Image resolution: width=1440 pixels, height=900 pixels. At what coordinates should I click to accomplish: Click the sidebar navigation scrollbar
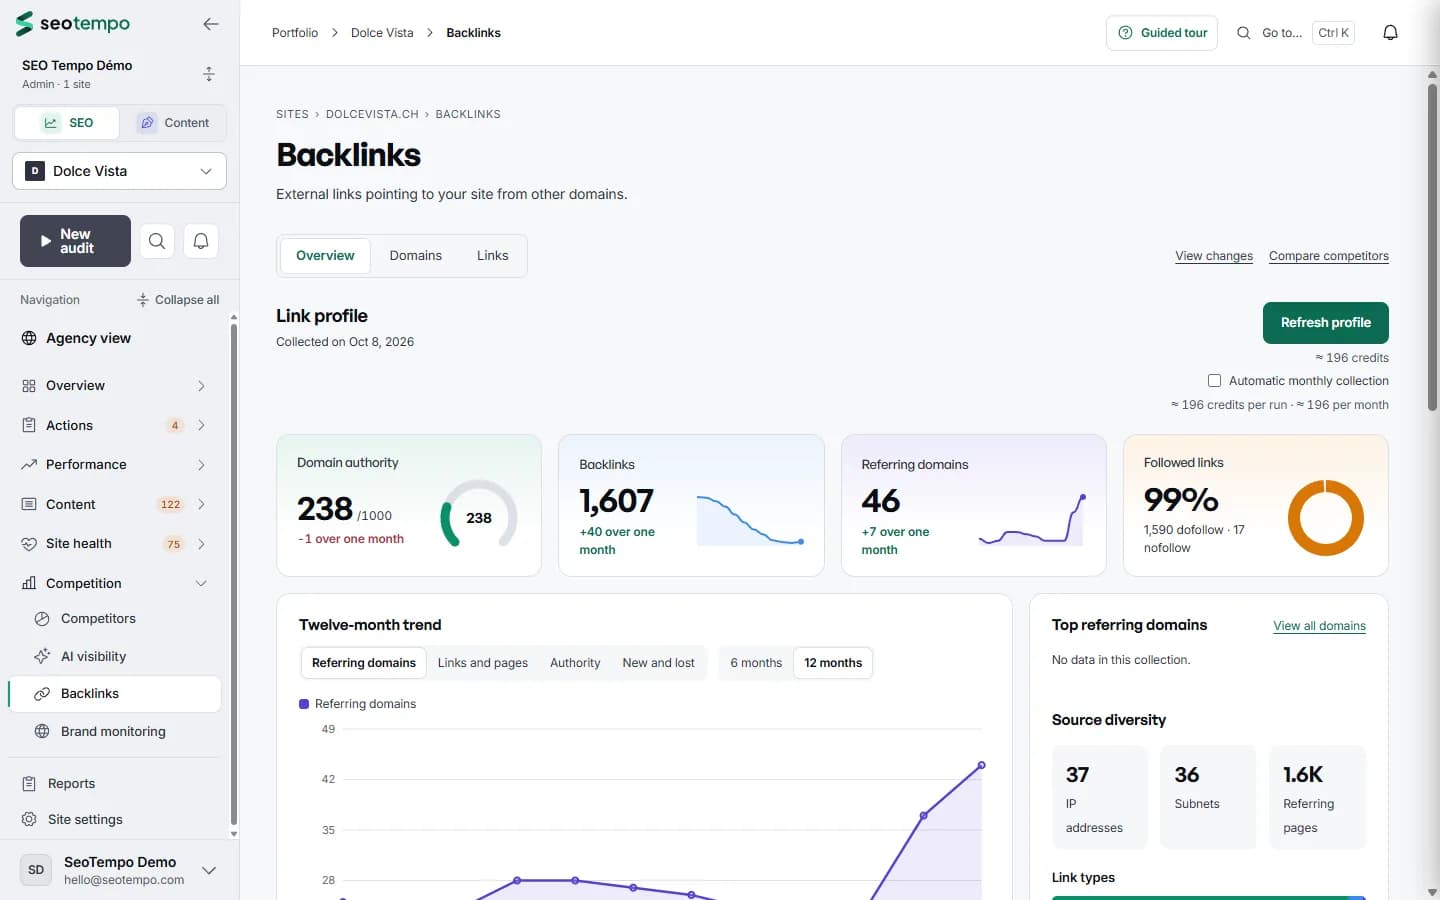pyautogui.click(x=234, y=574)
